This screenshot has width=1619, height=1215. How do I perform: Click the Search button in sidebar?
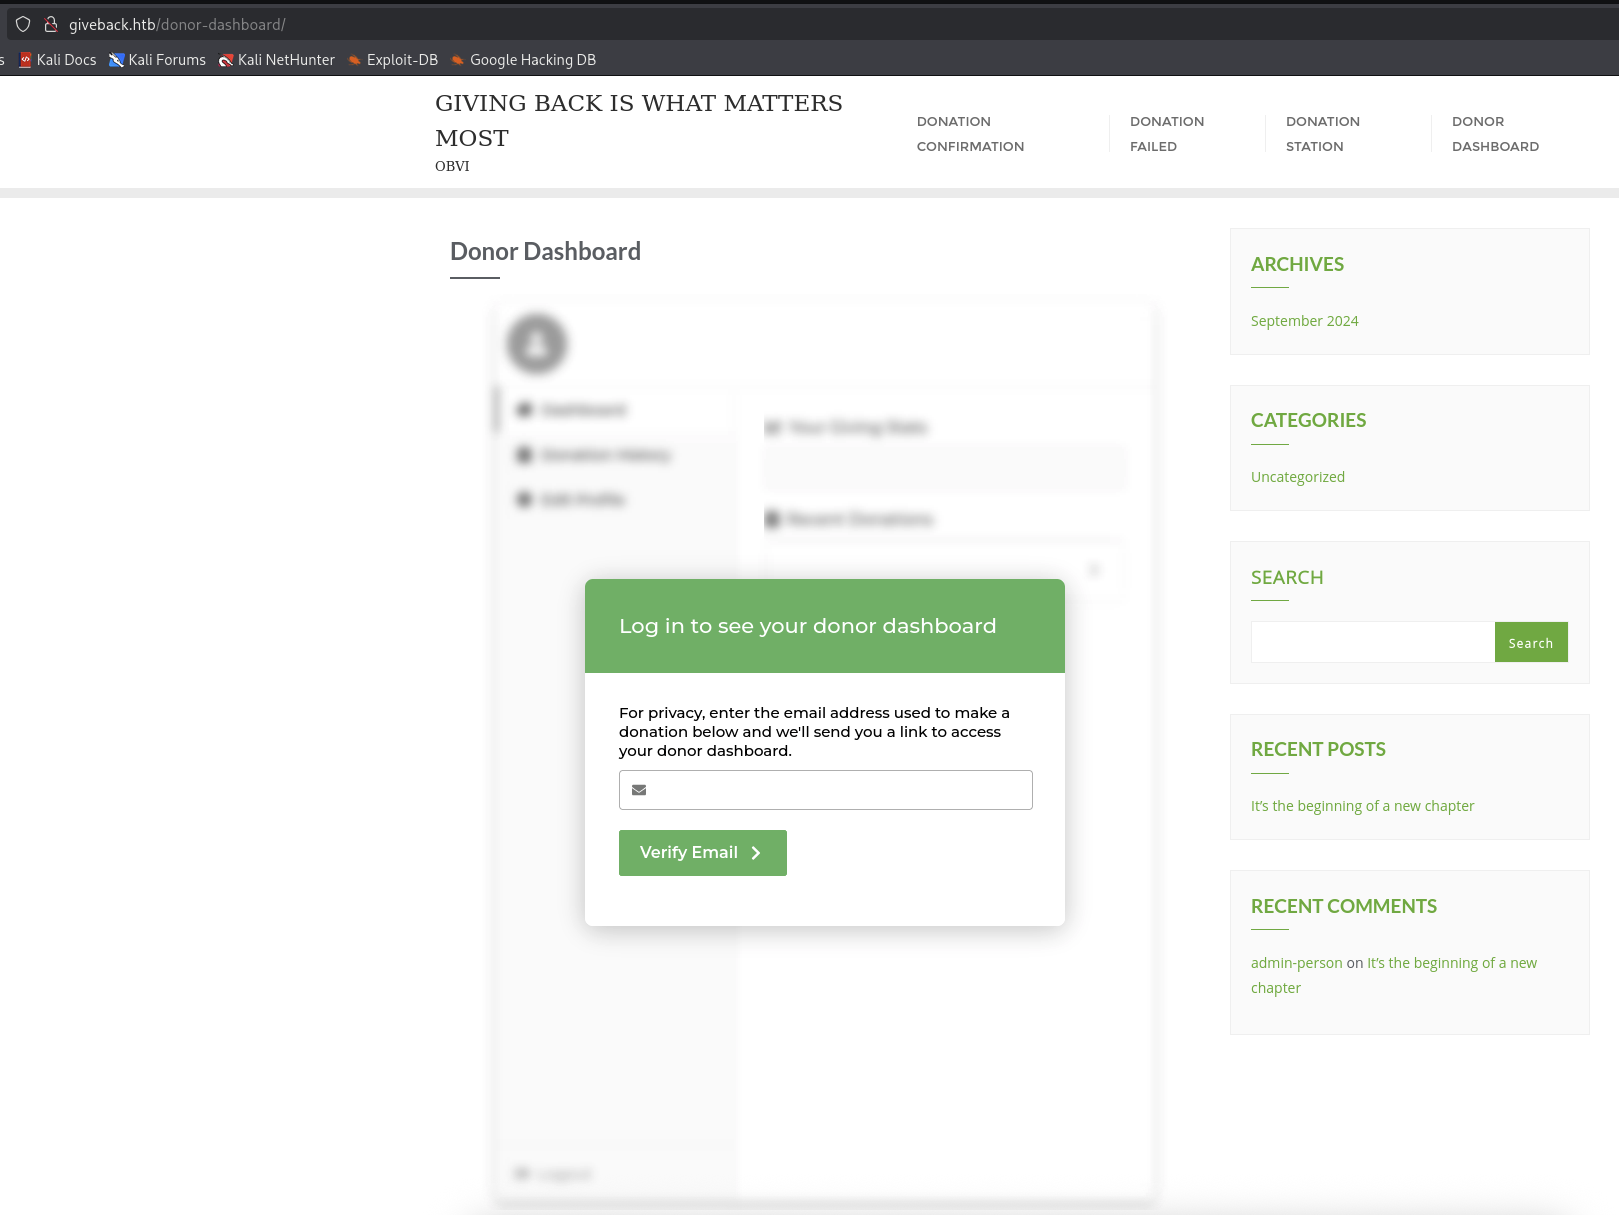(x=1531, y=642)
